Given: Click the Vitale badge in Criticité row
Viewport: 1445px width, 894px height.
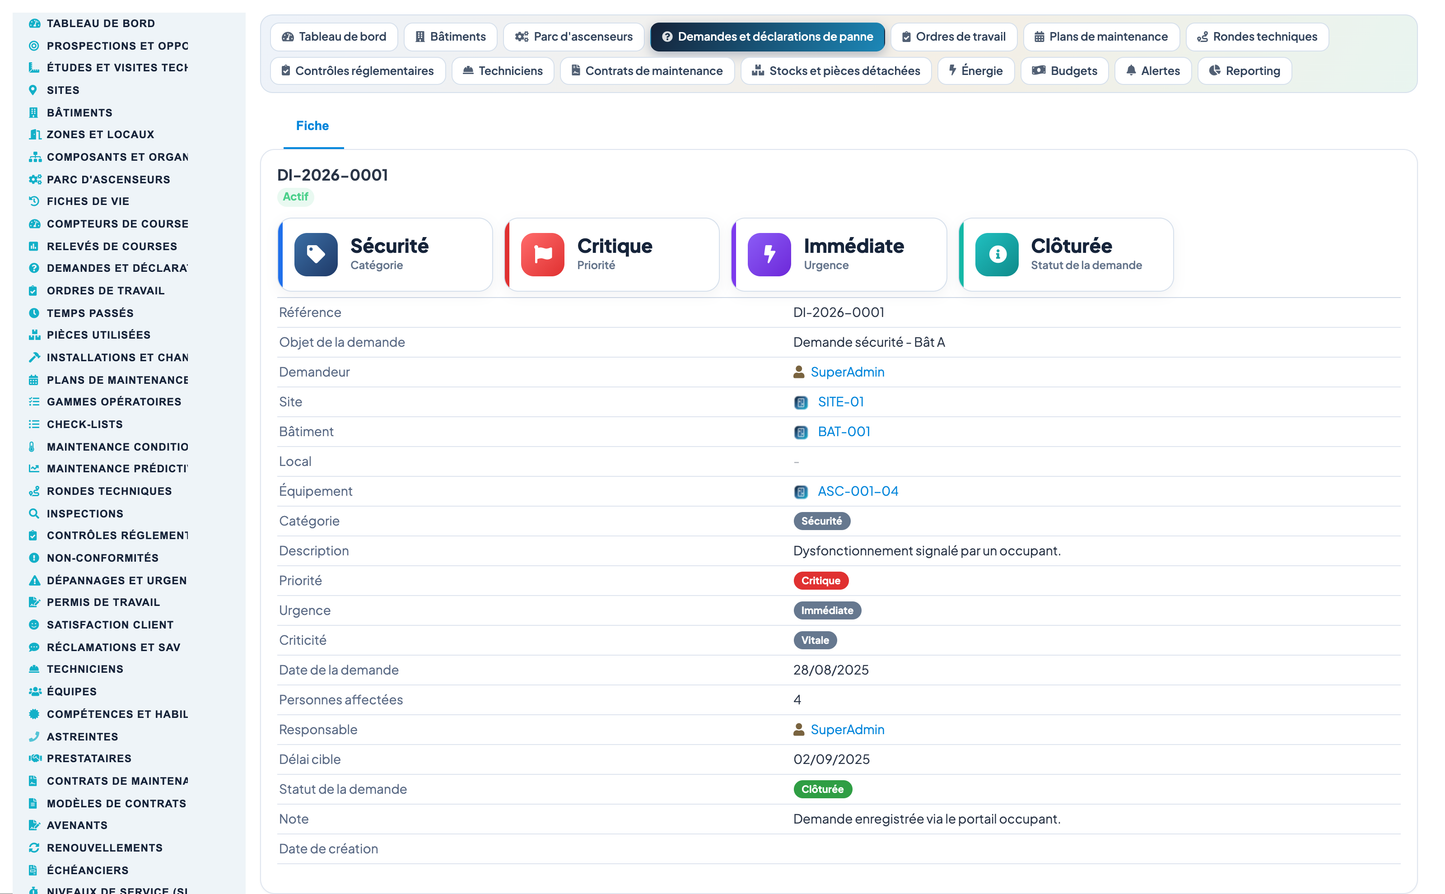Looking at the screenshot, I should tap(815, 641).
